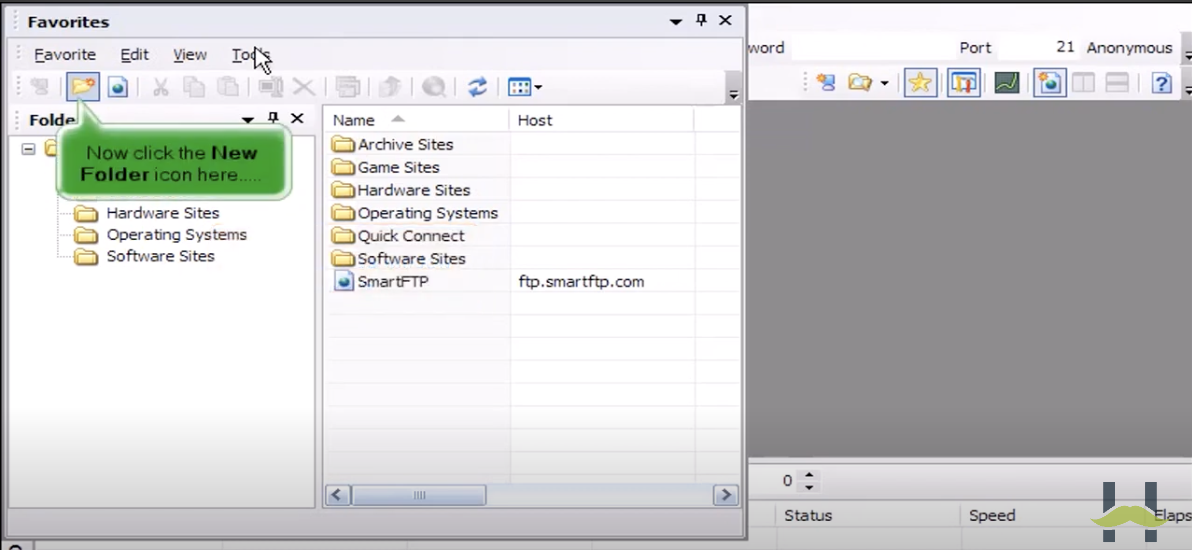Collapse the root node in Folders tree
The height and width of the screenshot is (550, 1192).
click(28, 149)
